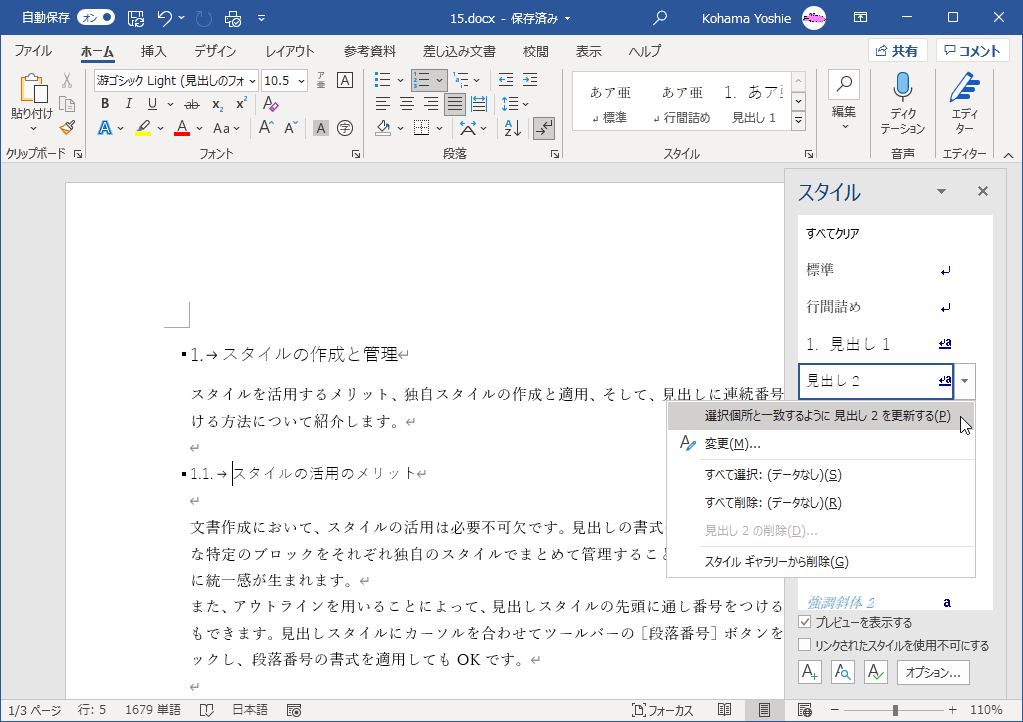This screenshot has width=1023, height=722.
Task: Click the Manage Styles icon
Action: click(875, 673)
